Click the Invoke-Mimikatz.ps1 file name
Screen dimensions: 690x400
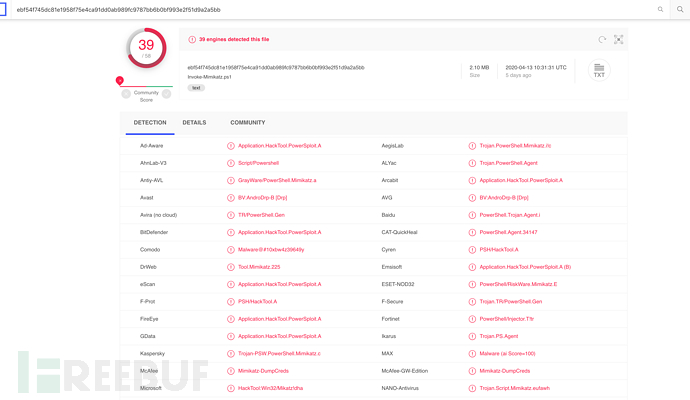[209, 77]
